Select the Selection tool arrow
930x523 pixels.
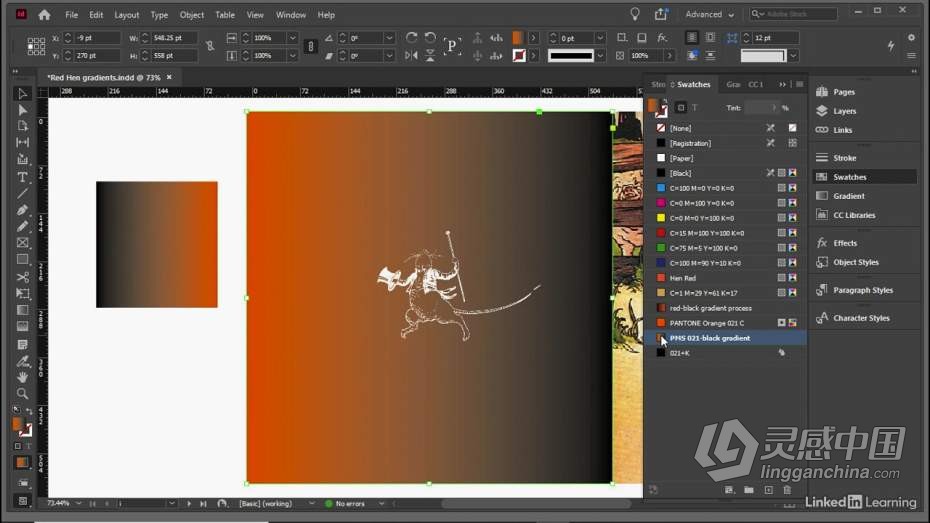click(22, 94)
